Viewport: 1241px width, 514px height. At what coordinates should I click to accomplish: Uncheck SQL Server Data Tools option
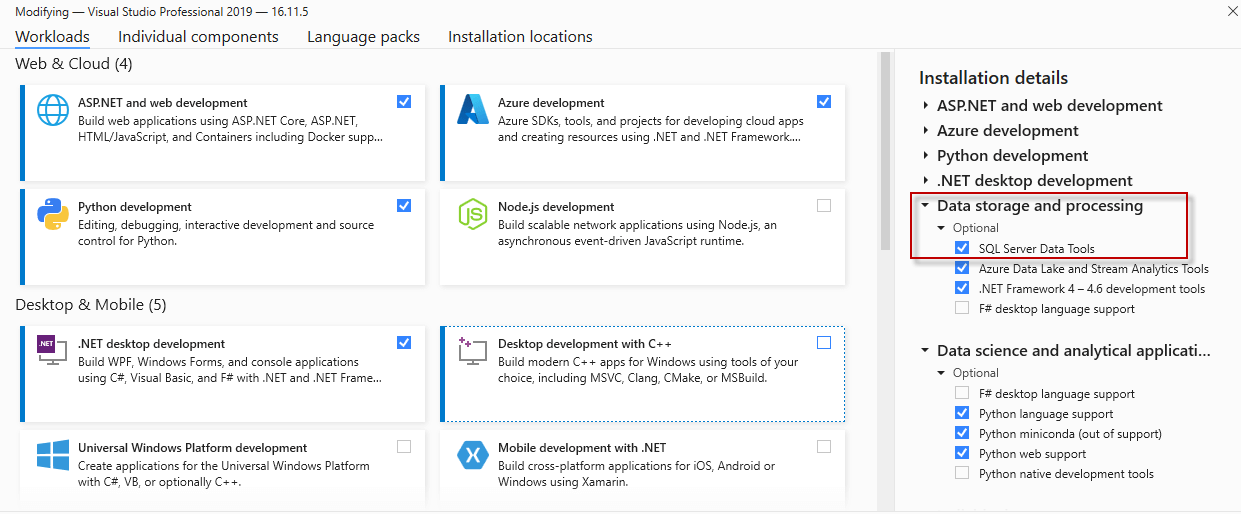tap(962, 248)
